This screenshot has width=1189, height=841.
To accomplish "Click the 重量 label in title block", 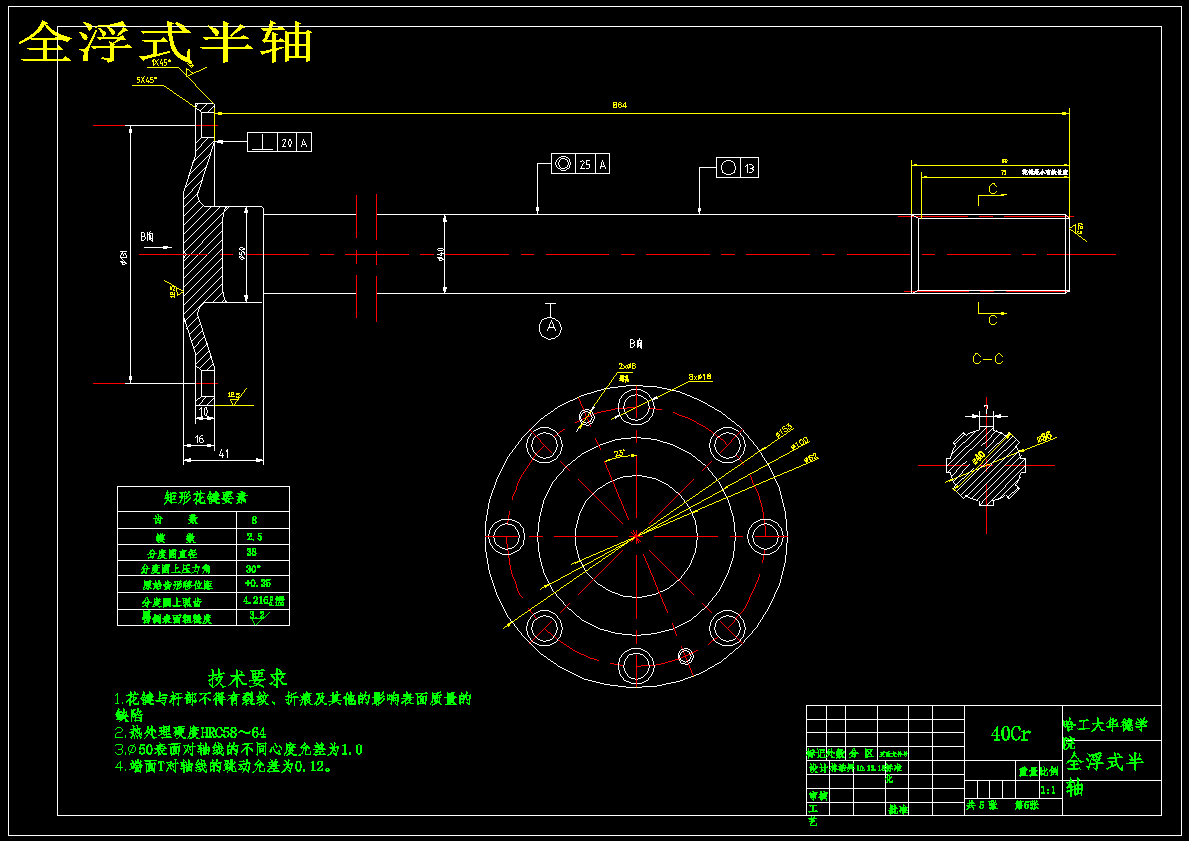I will pyautogui.click(x=1028, y=772).
